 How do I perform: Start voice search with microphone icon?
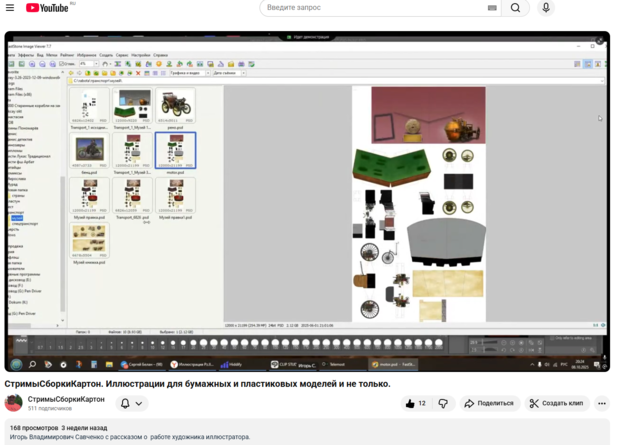tap(546, 8)
